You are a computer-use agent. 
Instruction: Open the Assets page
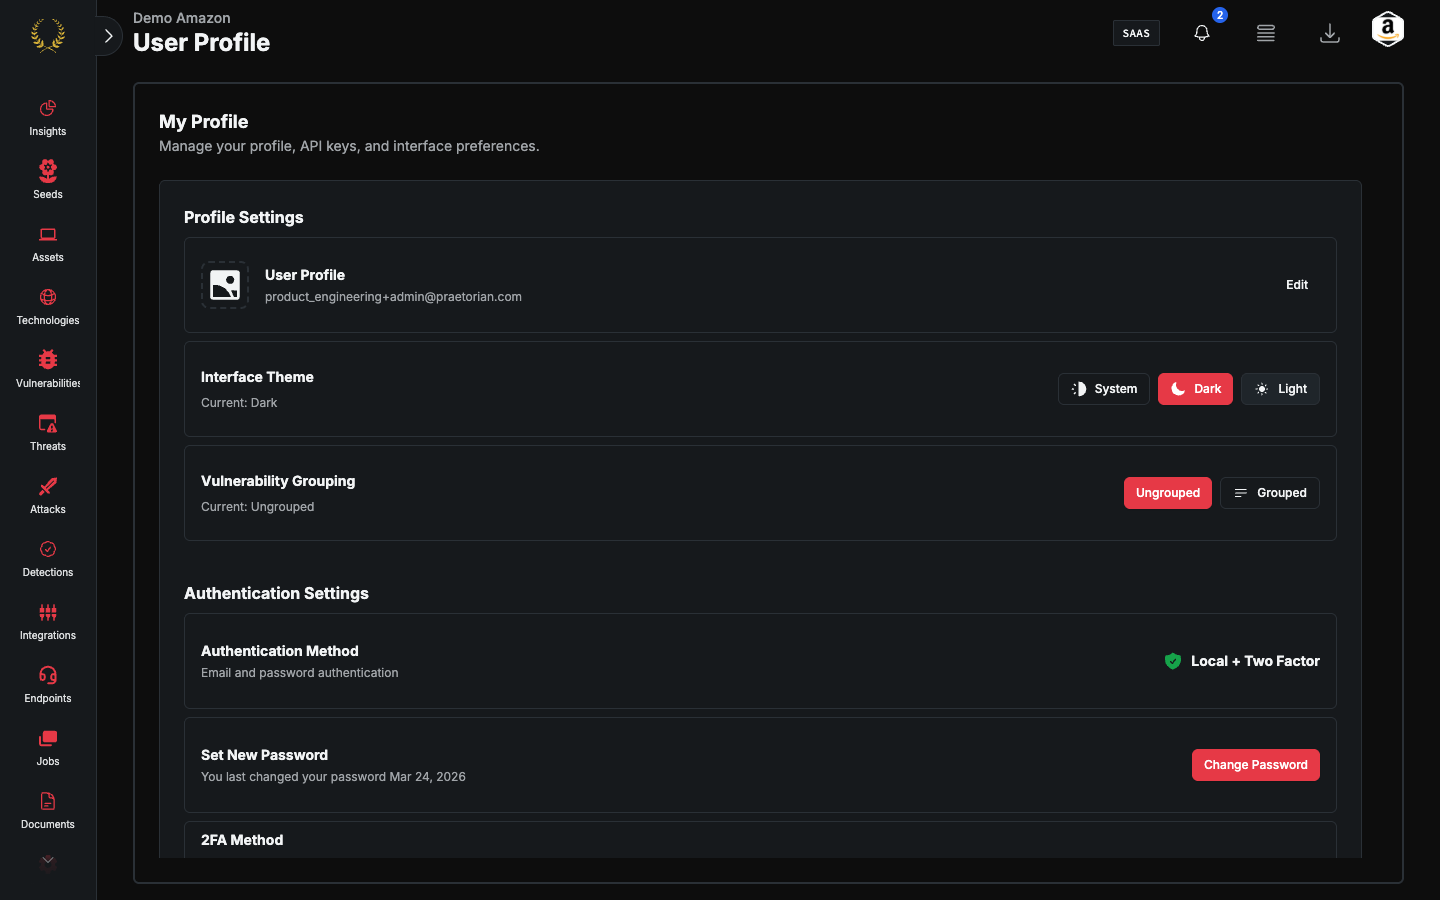[x=48, y=244]
